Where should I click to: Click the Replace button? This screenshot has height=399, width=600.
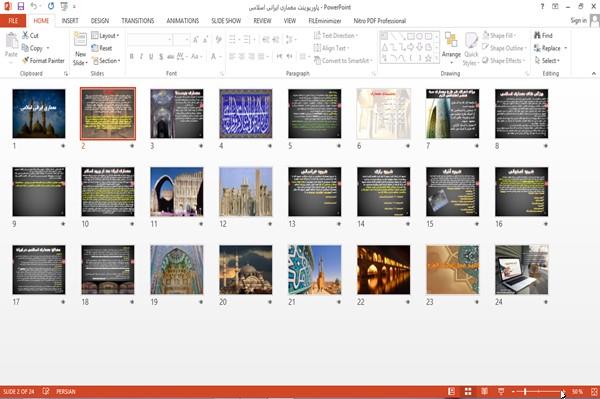pos(550,48)
